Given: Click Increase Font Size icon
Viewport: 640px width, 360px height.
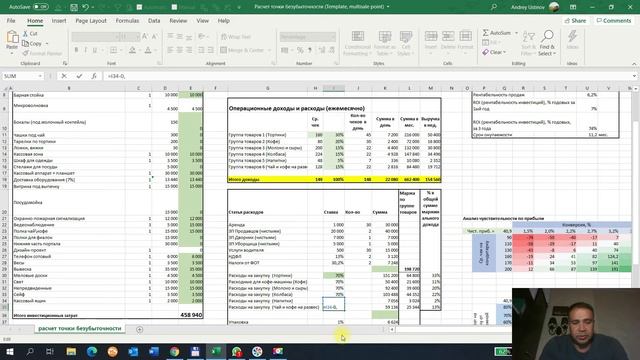Looking at the screenshot, I should point(145,37).
